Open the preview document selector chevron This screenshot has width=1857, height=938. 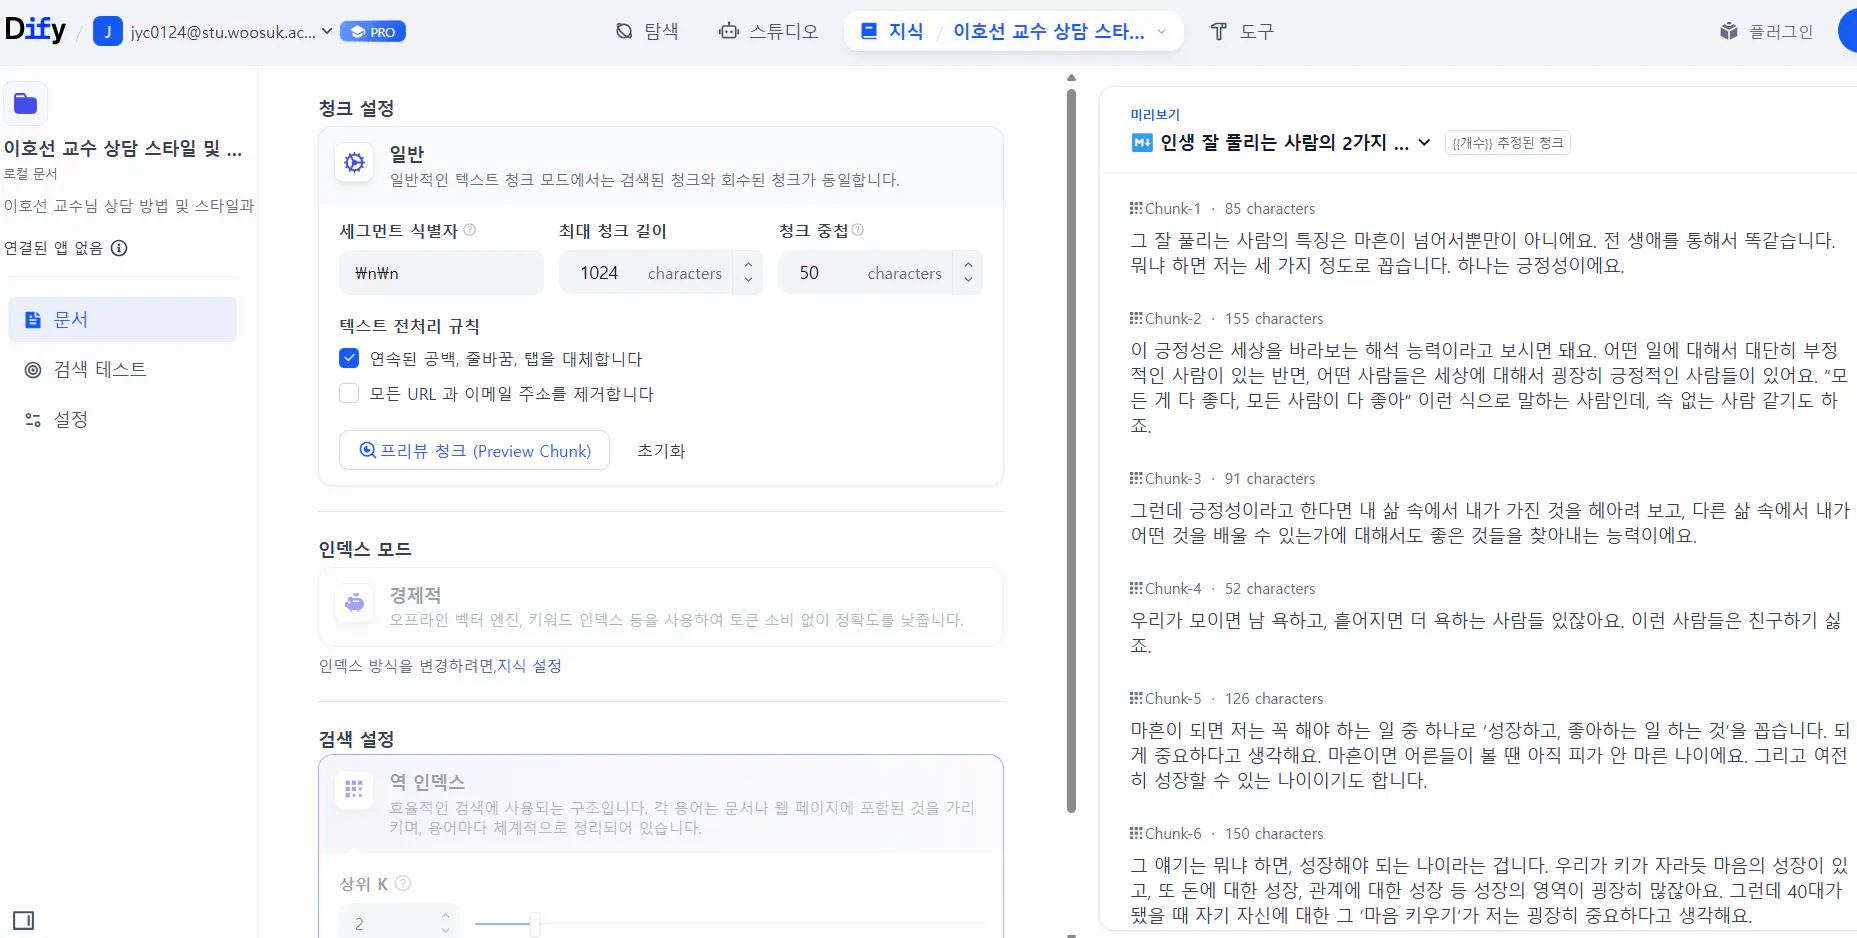[x=1424, y=143]
